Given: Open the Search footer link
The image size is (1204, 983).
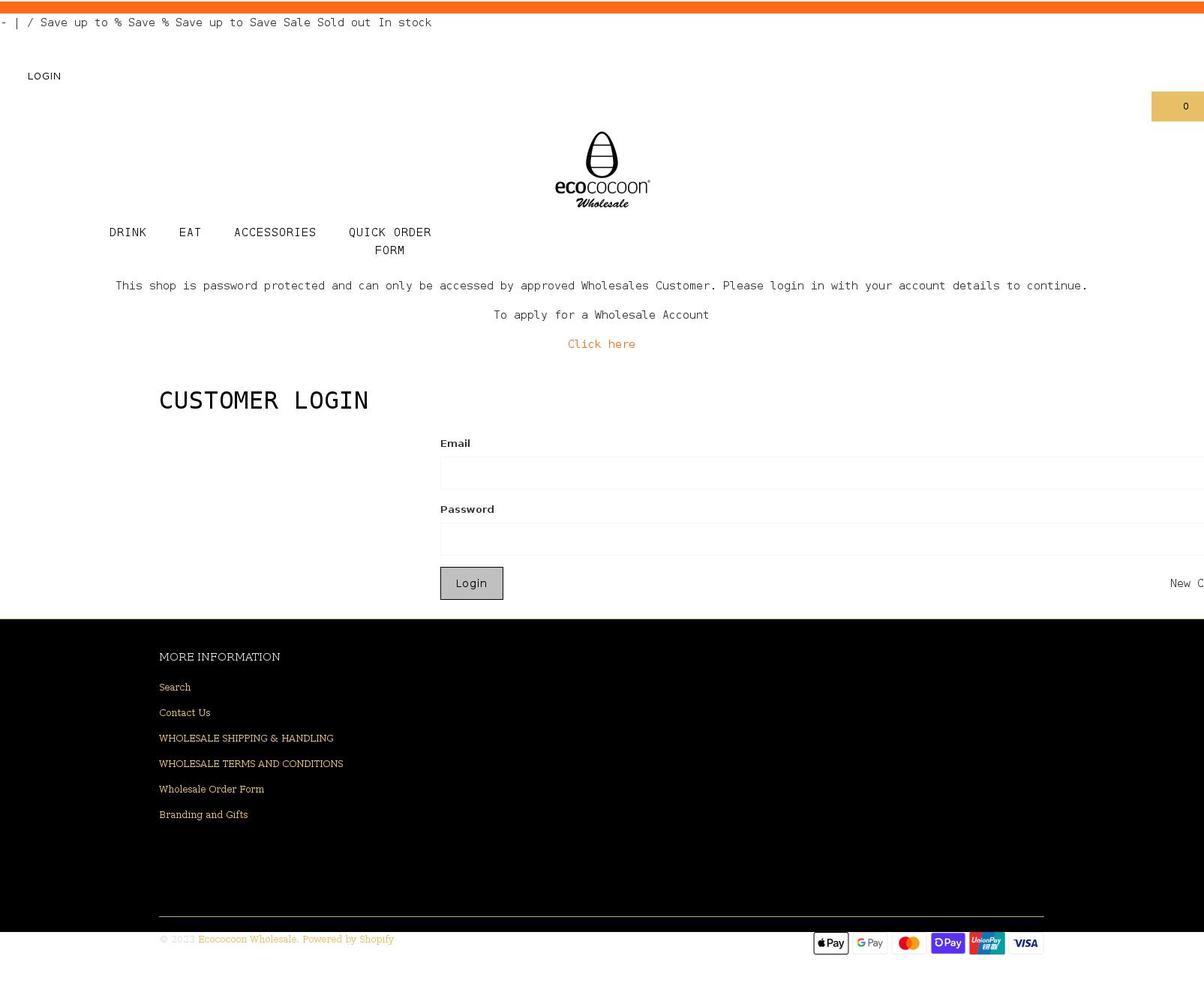Looking at the screenshot, I should click(175, 687).
